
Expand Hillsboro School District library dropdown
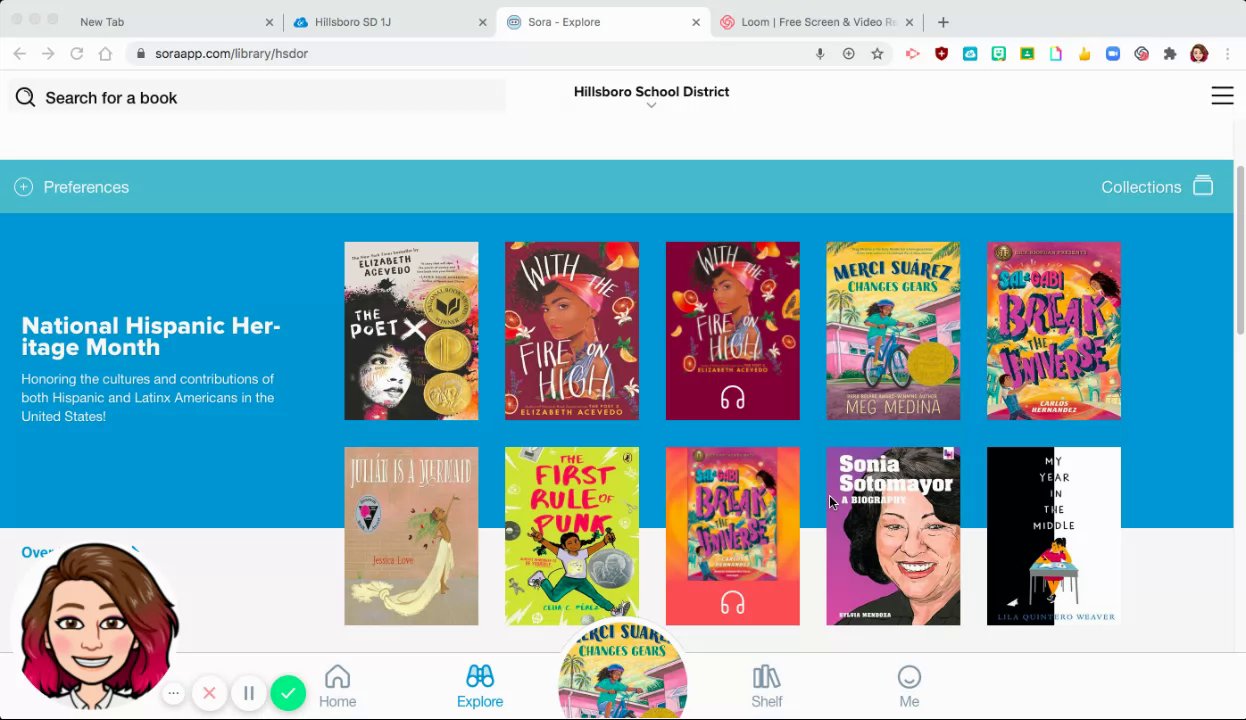pyautogui.click(x=651, y=96)
